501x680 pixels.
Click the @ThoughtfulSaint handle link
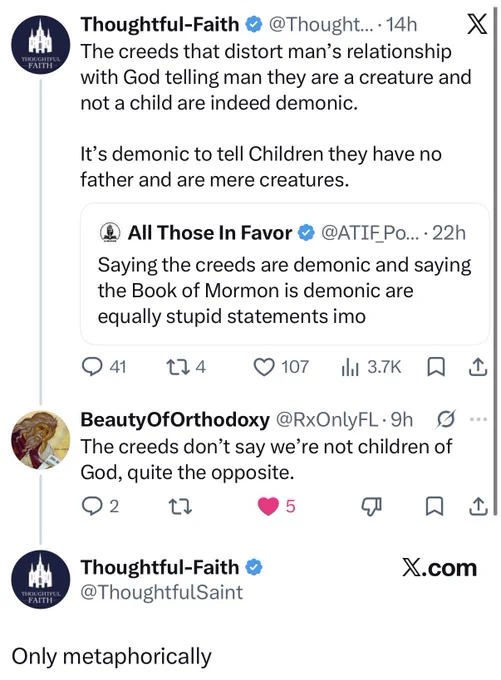162,592
